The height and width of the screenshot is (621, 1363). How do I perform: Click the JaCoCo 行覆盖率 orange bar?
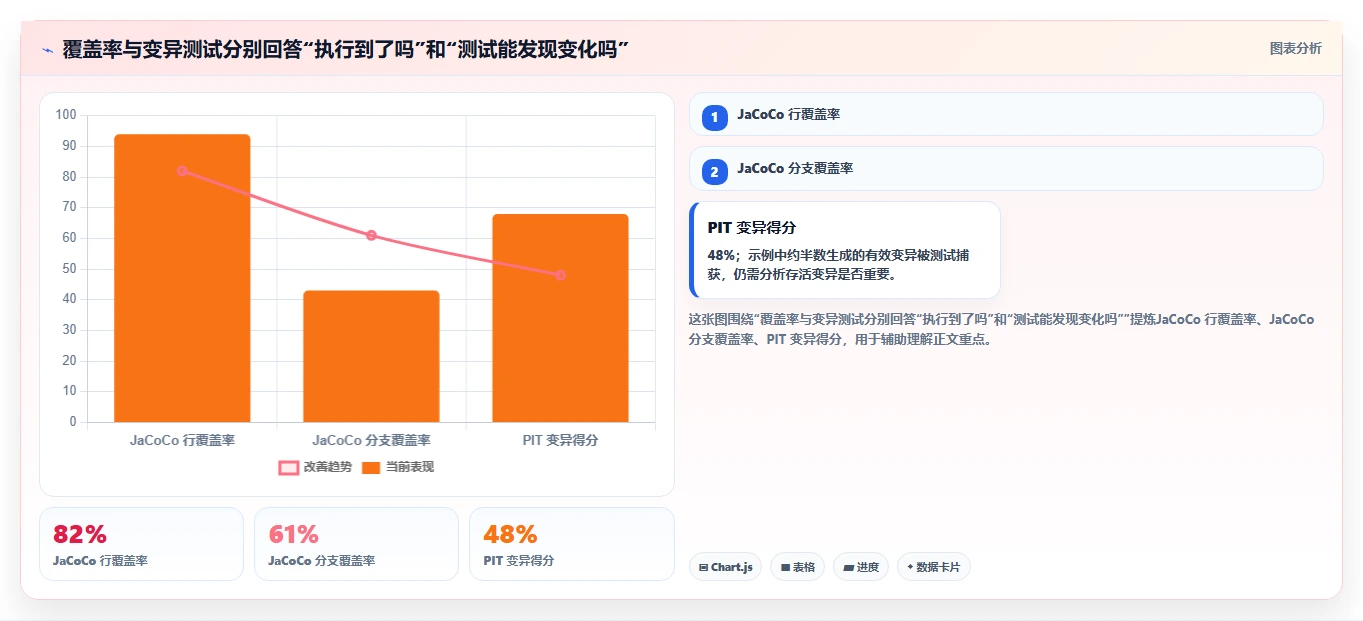pos(182,278)
